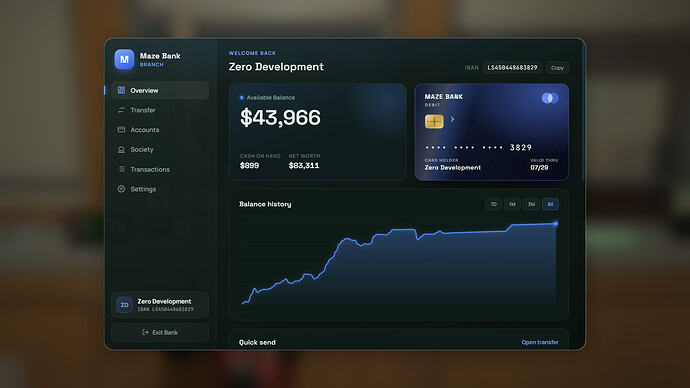Open the Transfer page
Viewport: 690px width, 388px height.
(160, 110)
